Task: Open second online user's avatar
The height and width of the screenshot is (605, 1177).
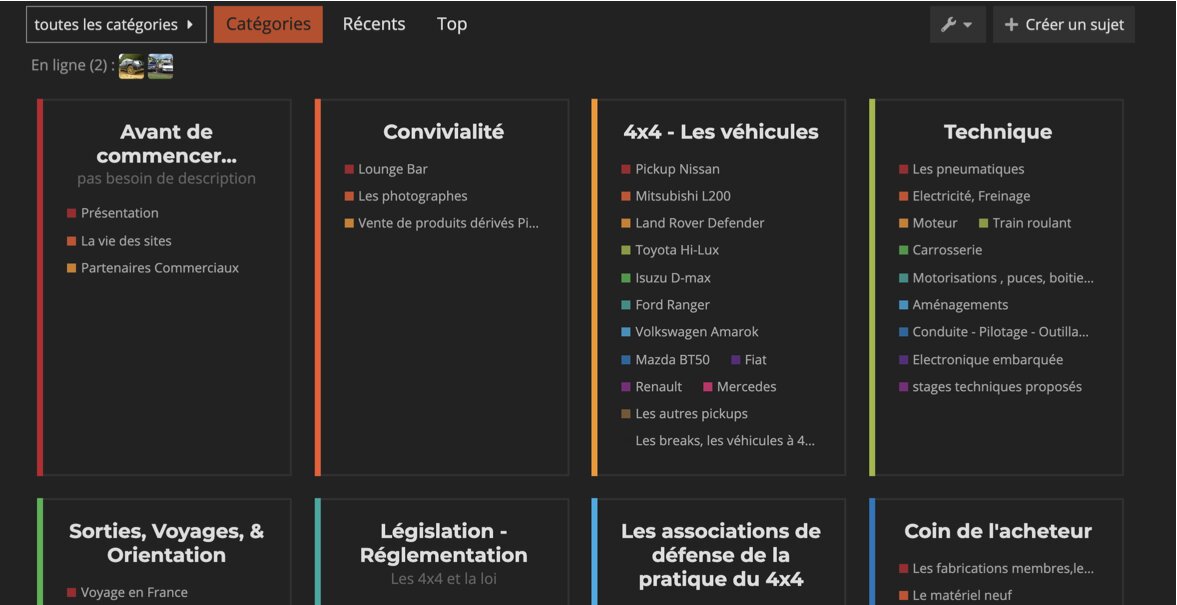Action: (x=161, y=66)
